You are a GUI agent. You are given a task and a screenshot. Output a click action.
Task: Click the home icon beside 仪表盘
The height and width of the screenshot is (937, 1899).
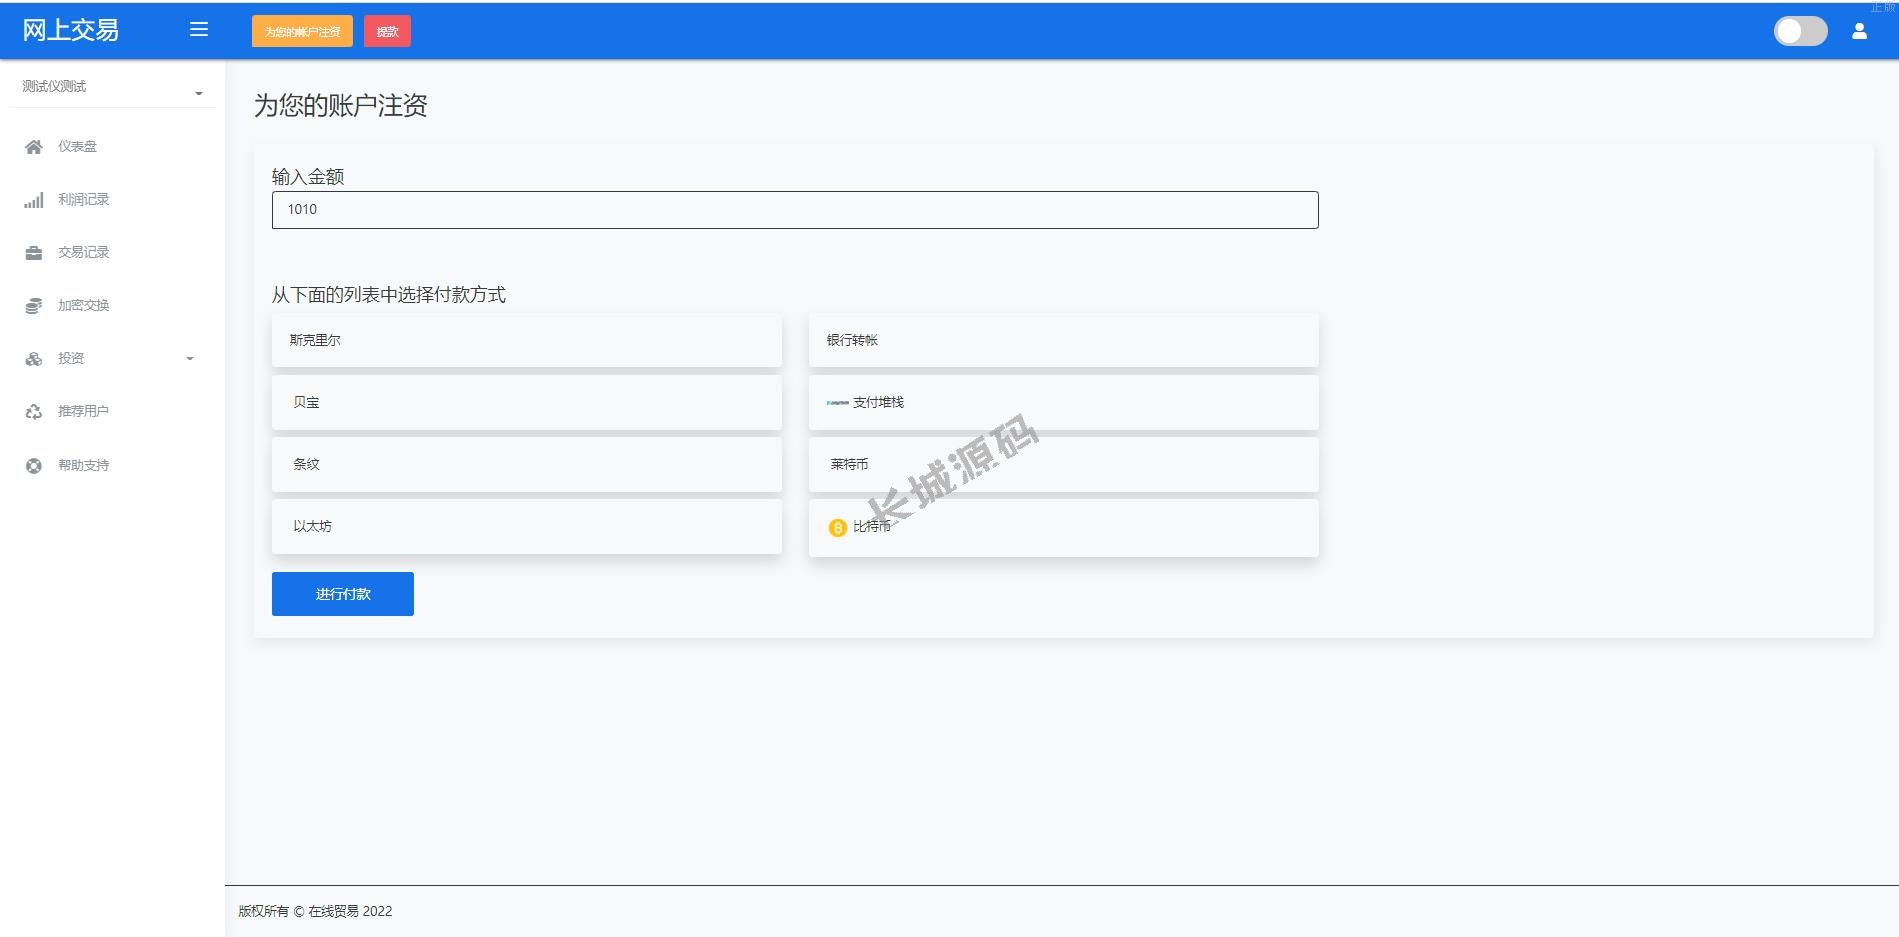[x=34, y=147]
